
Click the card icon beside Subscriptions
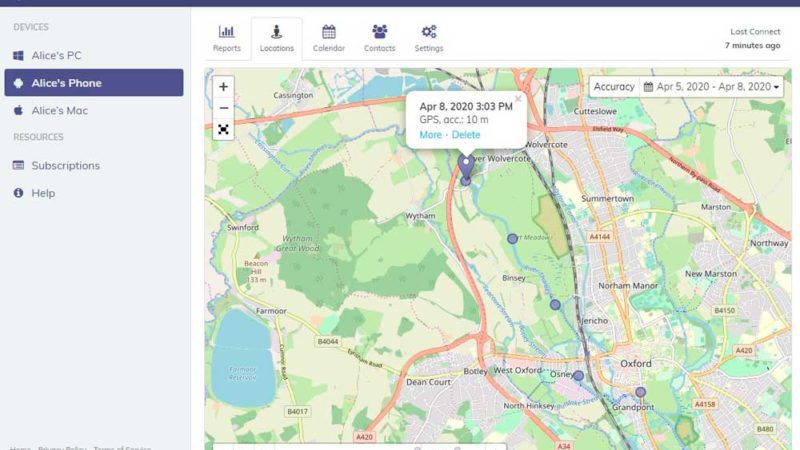18,165
